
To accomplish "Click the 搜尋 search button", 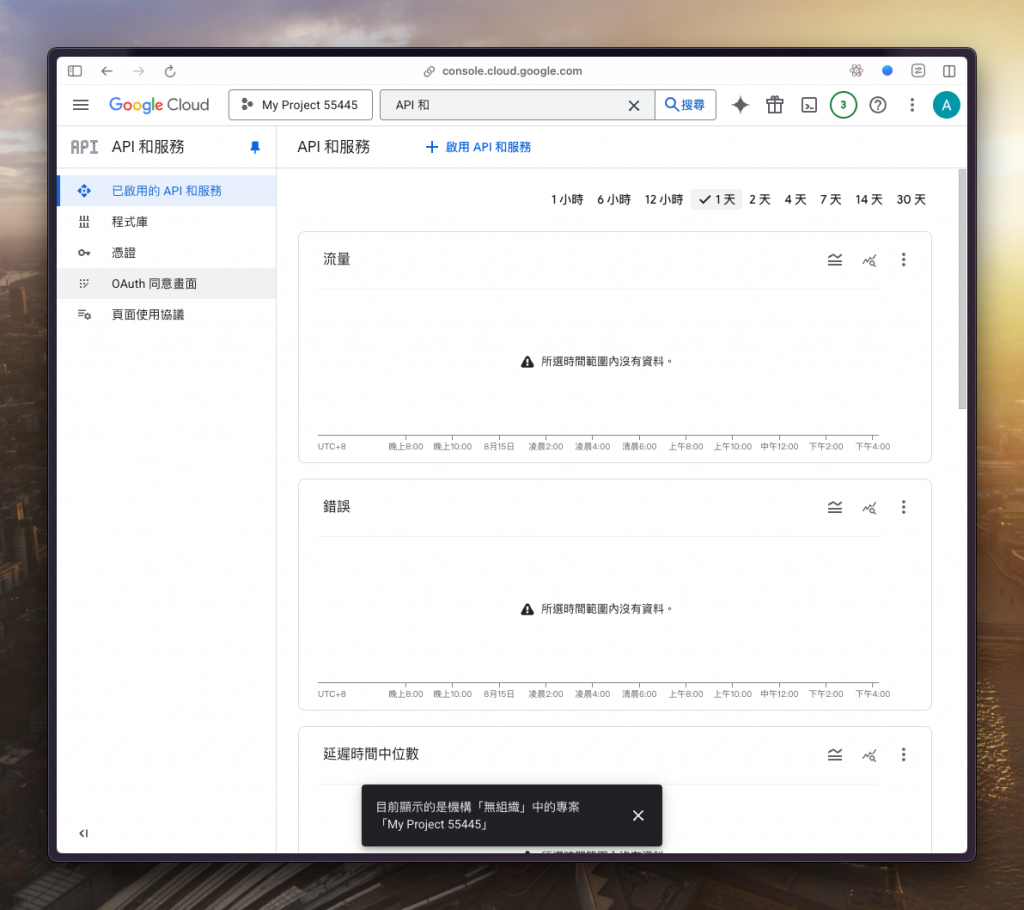I will [x=685, y=105].
